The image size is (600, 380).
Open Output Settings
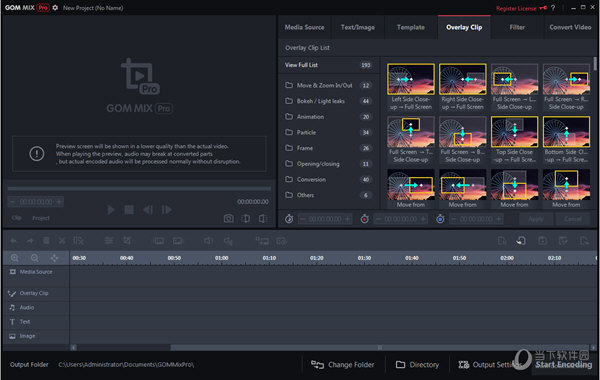(x=489, y=365)
